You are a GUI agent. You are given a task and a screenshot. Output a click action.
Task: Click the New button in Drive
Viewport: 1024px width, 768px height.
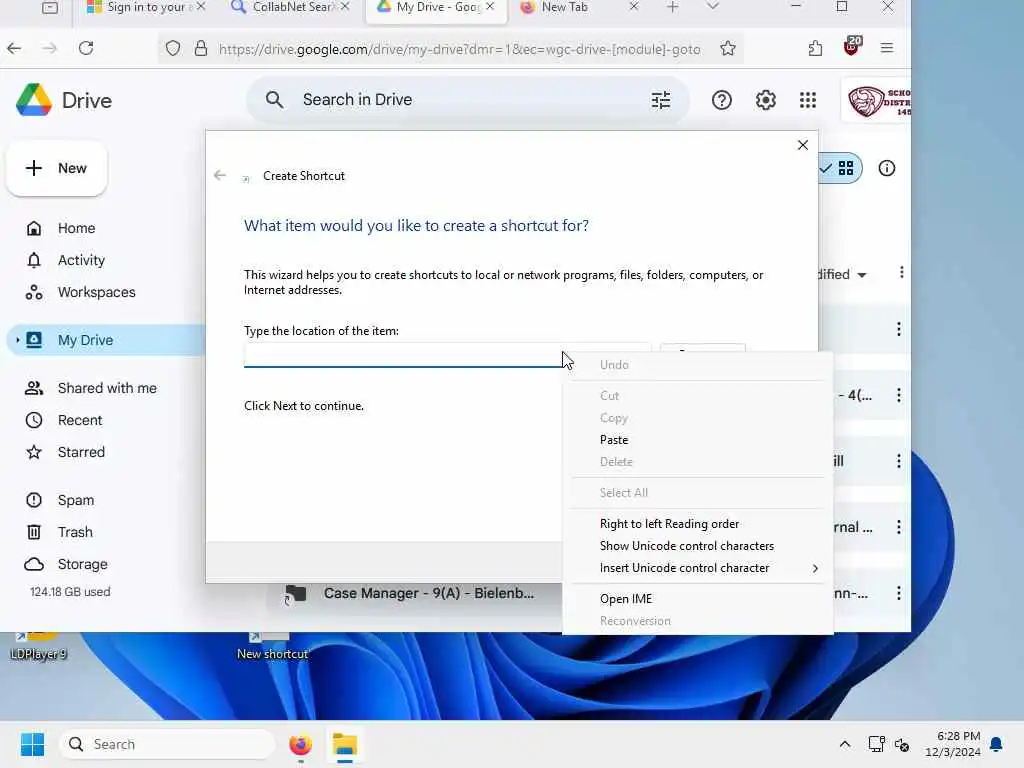coord(56,168)
